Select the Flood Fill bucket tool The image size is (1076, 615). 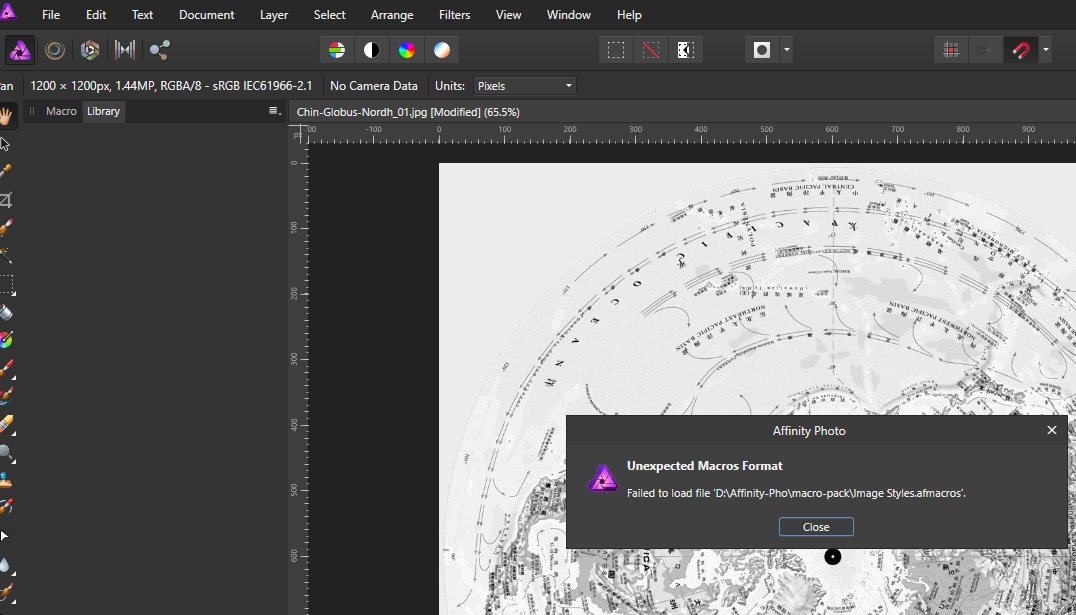(x=5, y=312)
